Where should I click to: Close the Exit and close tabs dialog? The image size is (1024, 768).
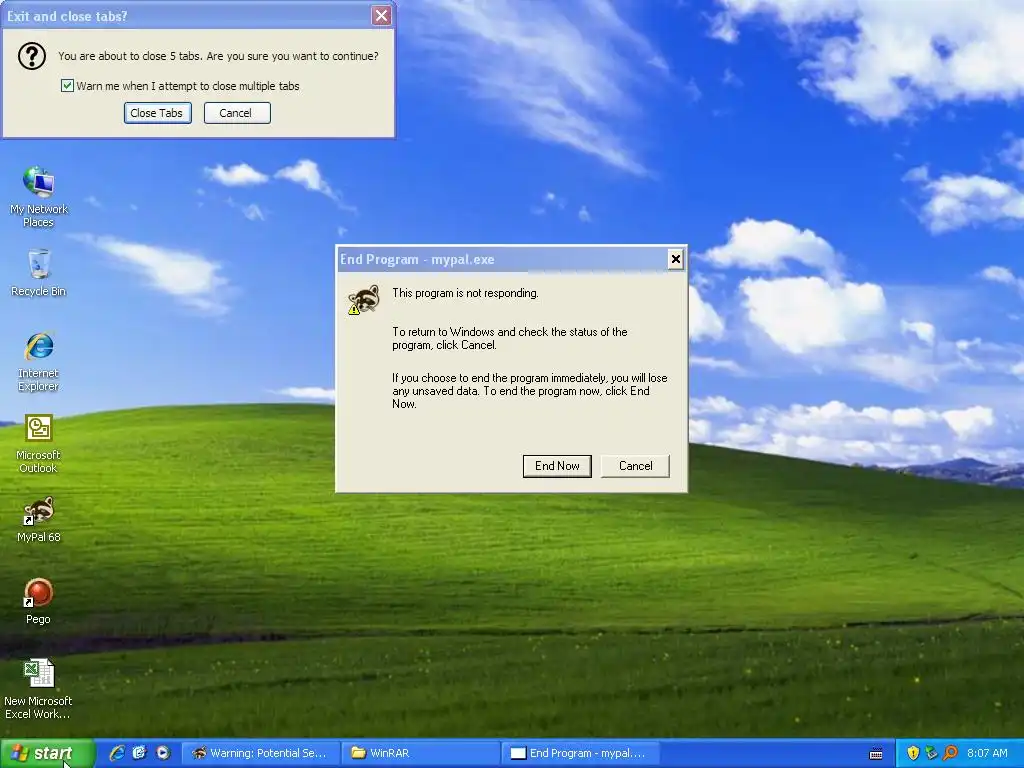(x=381, y=16)
